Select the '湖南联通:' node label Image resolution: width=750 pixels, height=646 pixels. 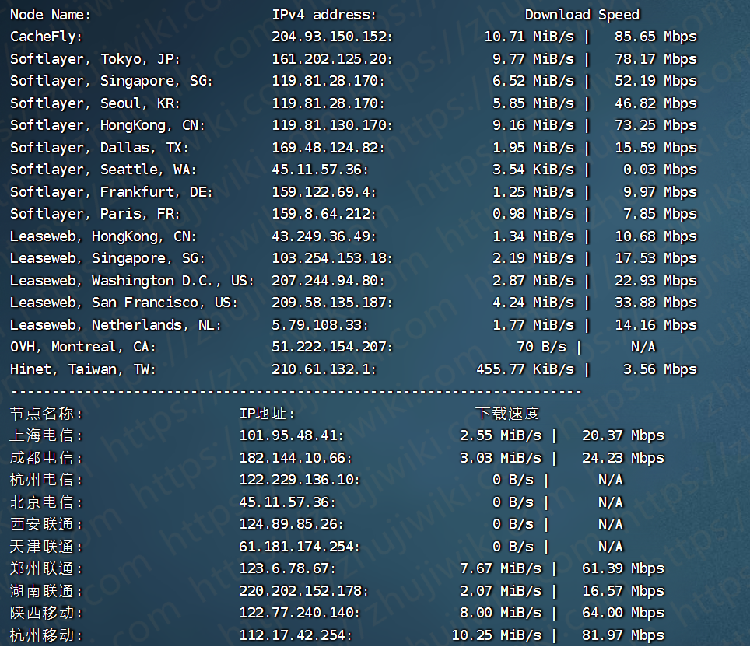[46, 591]
